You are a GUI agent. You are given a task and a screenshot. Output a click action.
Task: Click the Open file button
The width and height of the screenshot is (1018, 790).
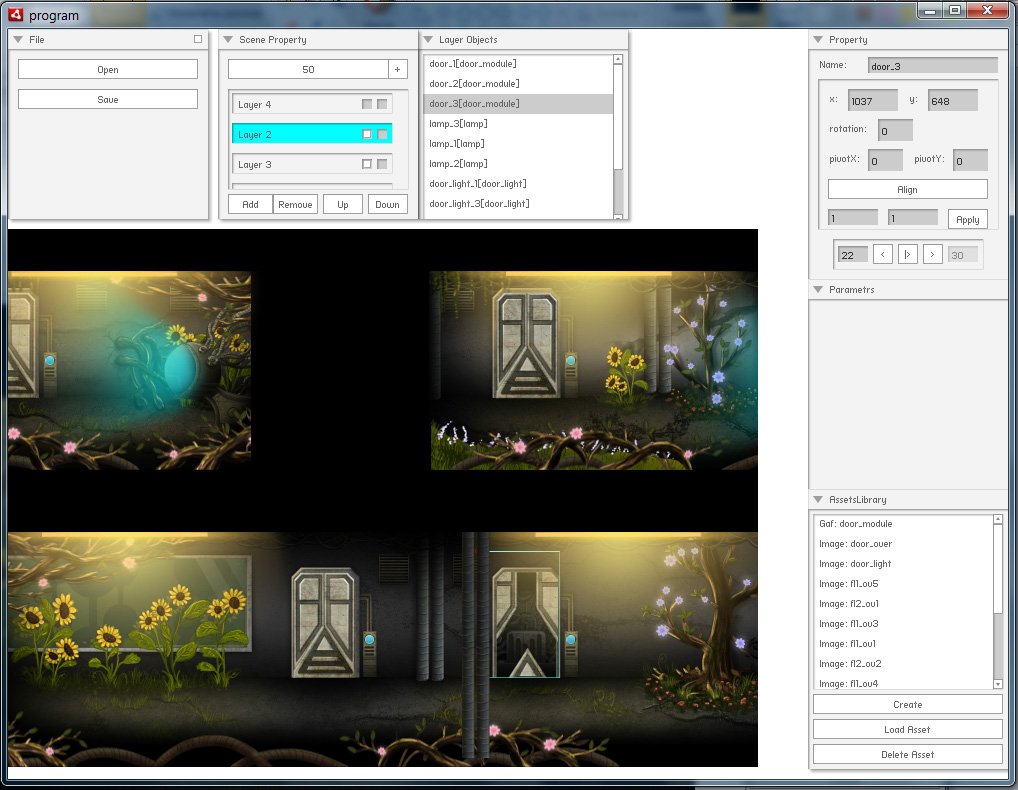tap(108, 69)
